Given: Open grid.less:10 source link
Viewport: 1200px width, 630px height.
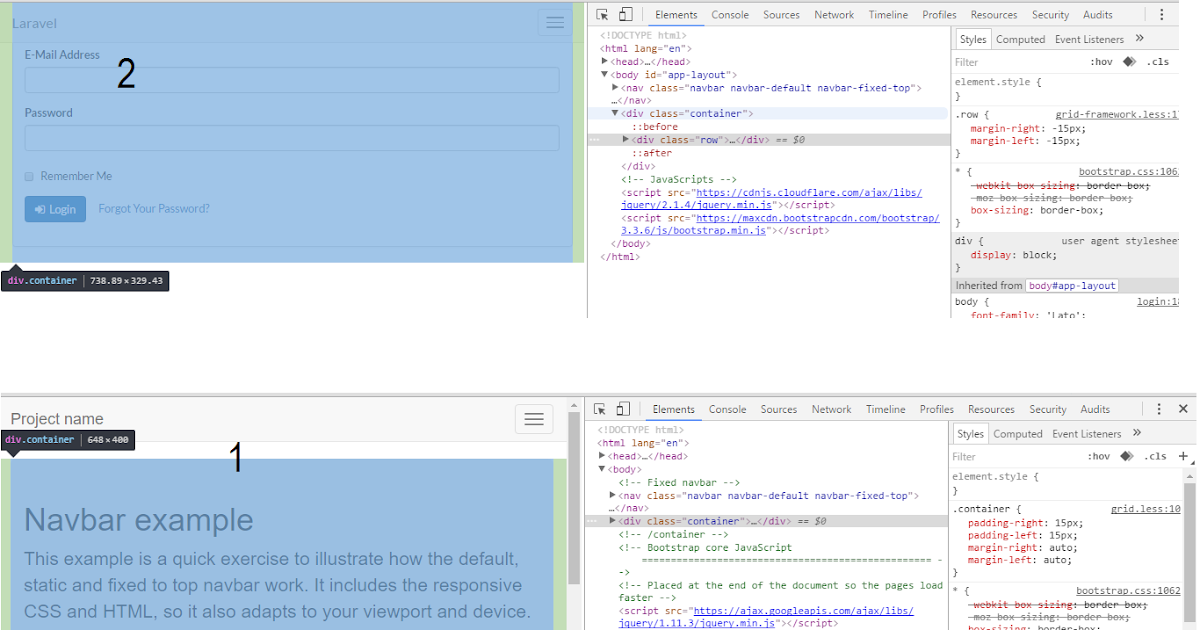Looking at the screenshot, I should 1146,508.
